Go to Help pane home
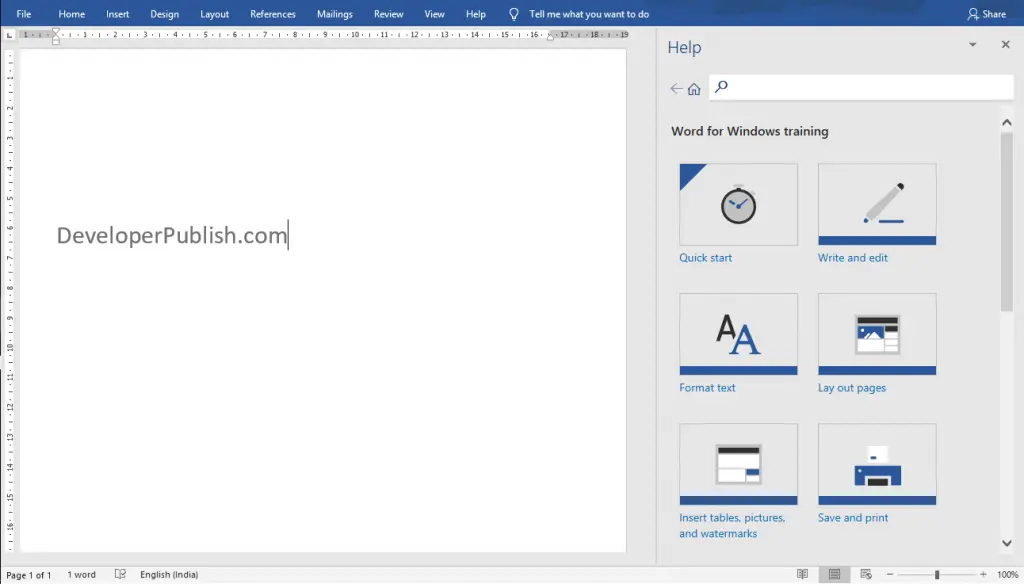 pyautogui.click(x=694, y=88)
